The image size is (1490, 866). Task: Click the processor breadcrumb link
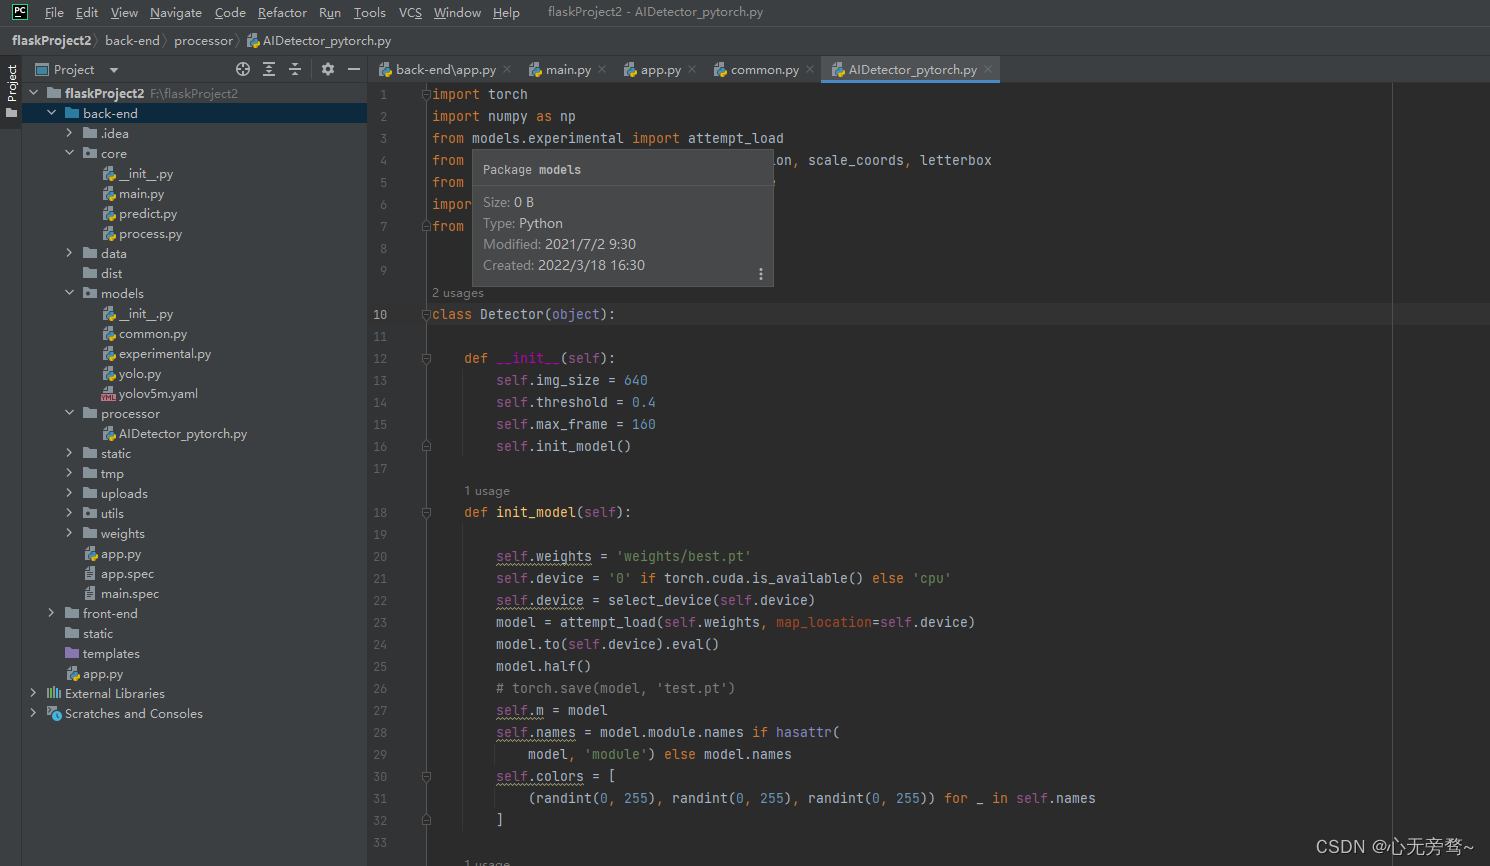click(x=203, y=40)
